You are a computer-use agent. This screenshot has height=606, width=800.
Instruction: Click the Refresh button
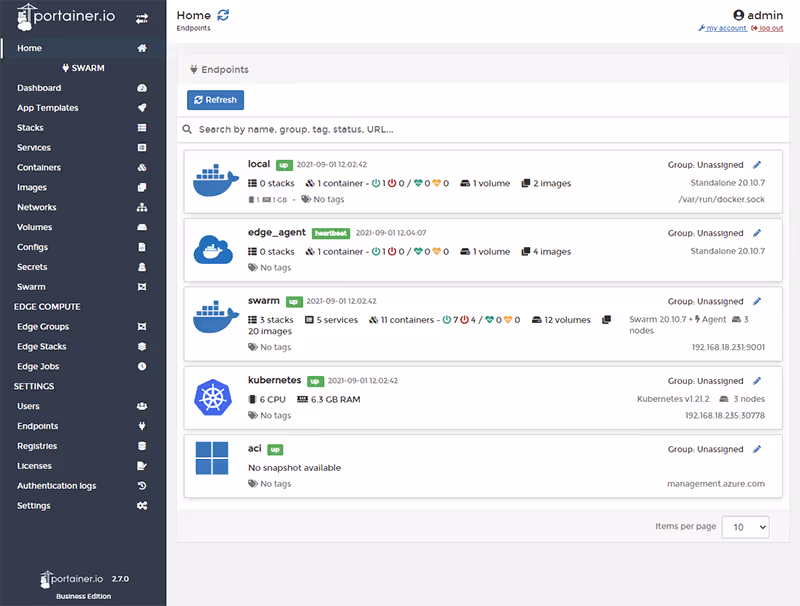point(215,100)
